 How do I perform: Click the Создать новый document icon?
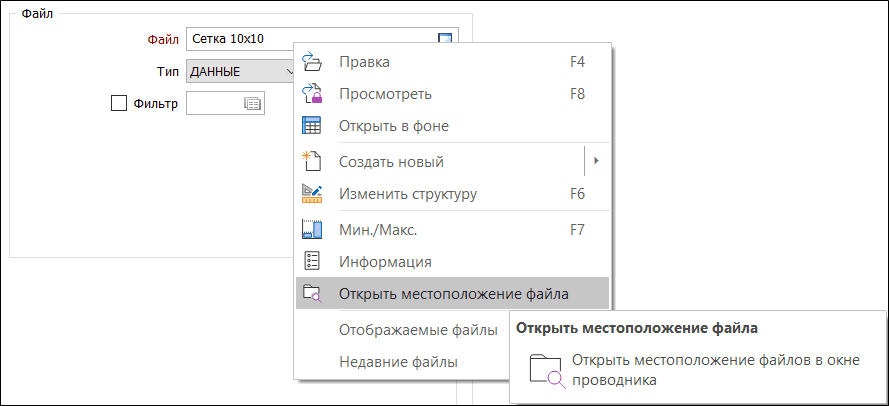[312, 162]
